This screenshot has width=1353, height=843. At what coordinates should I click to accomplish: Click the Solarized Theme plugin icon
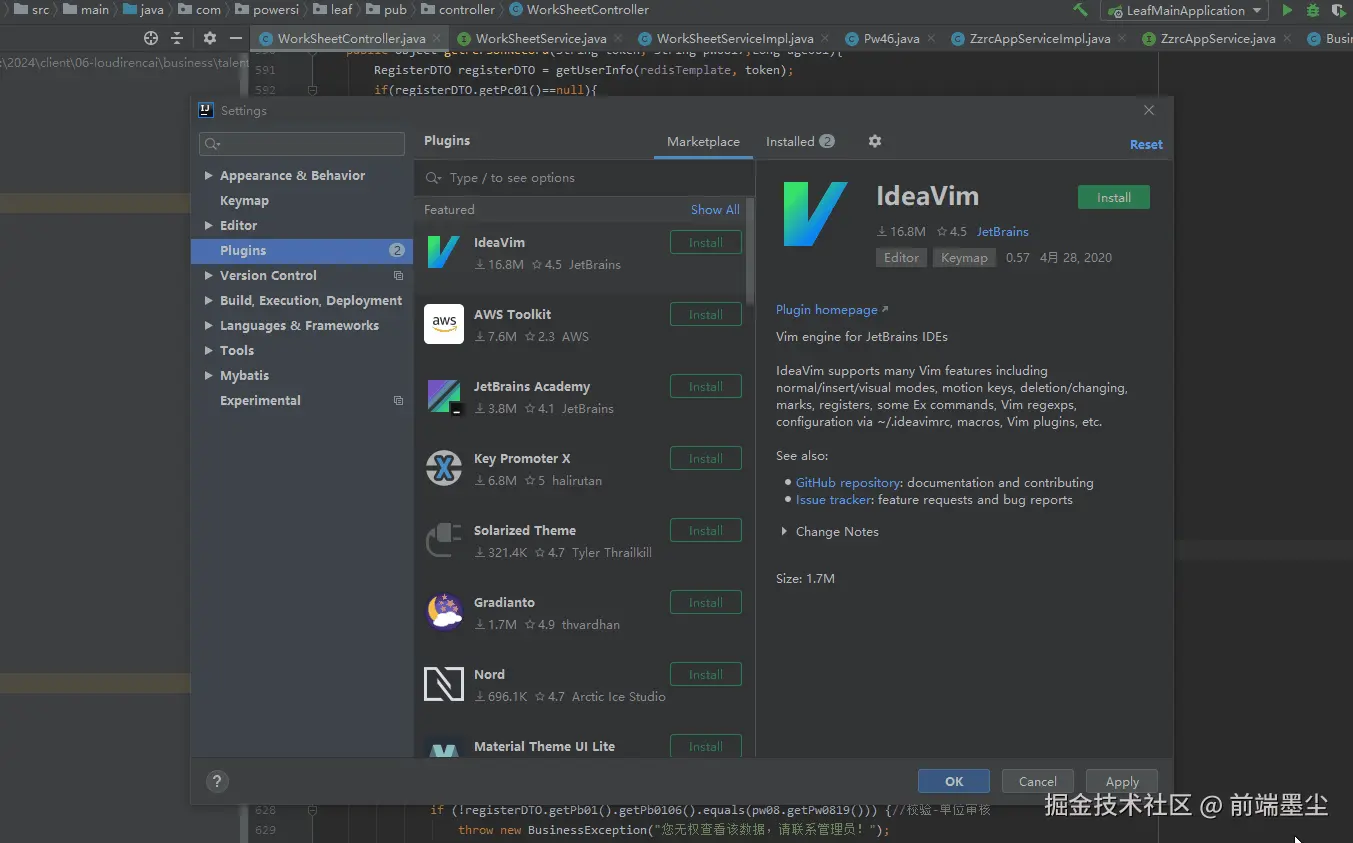tap(444, 540)
